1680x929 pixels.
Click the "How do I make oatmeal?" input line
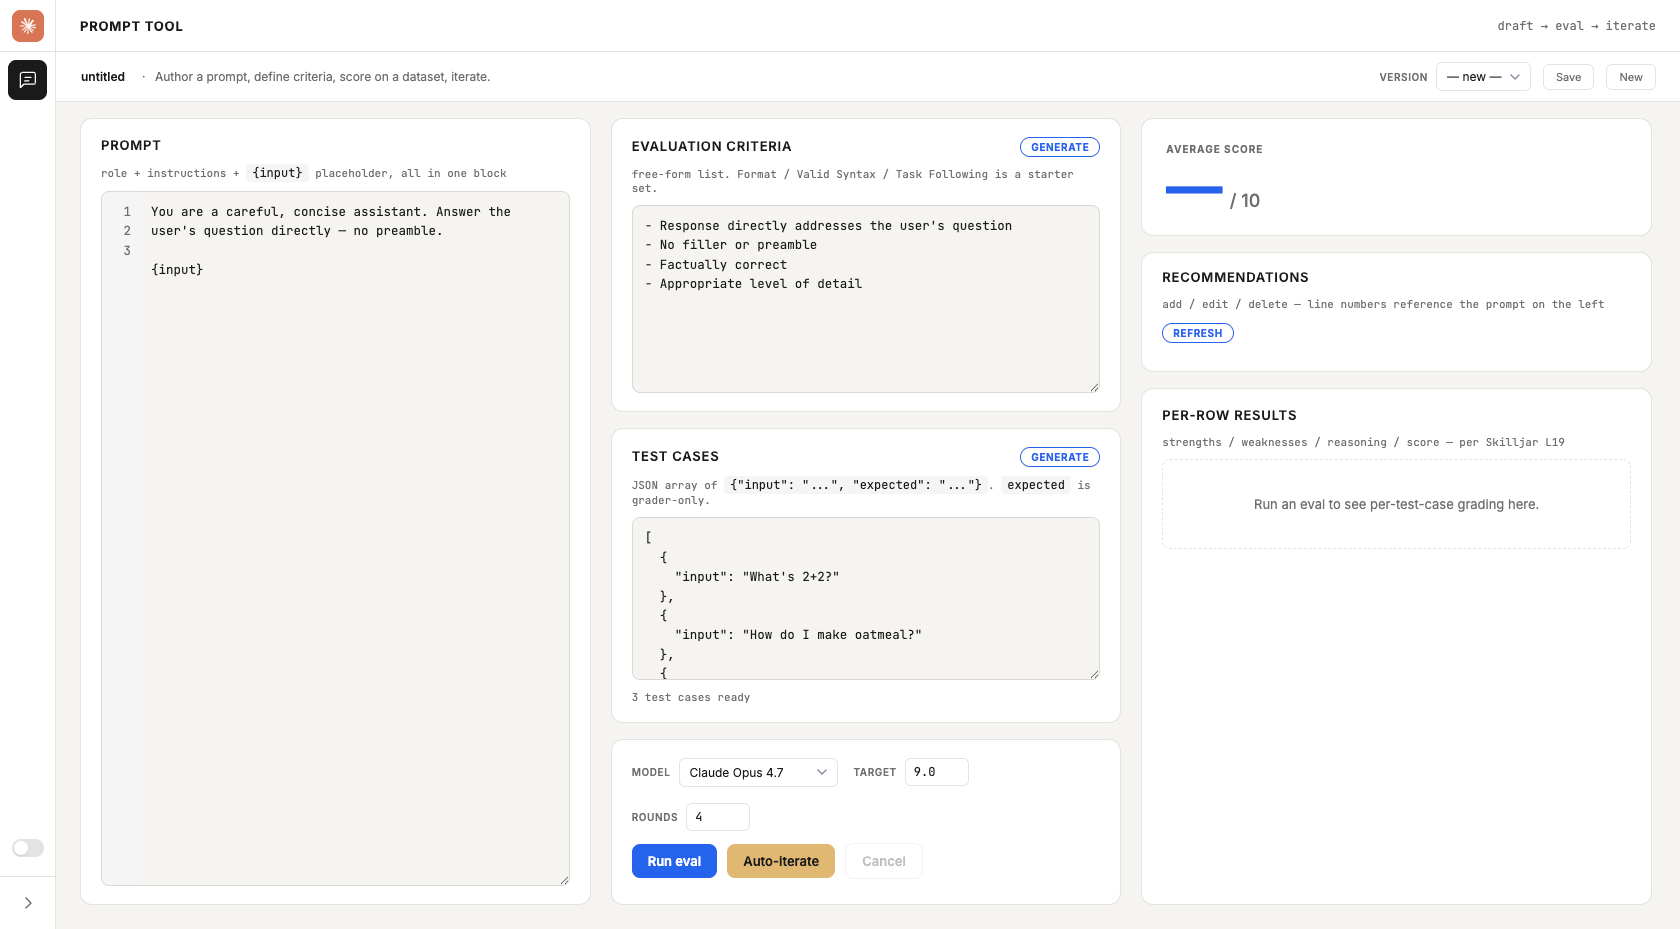click(798, 635)
